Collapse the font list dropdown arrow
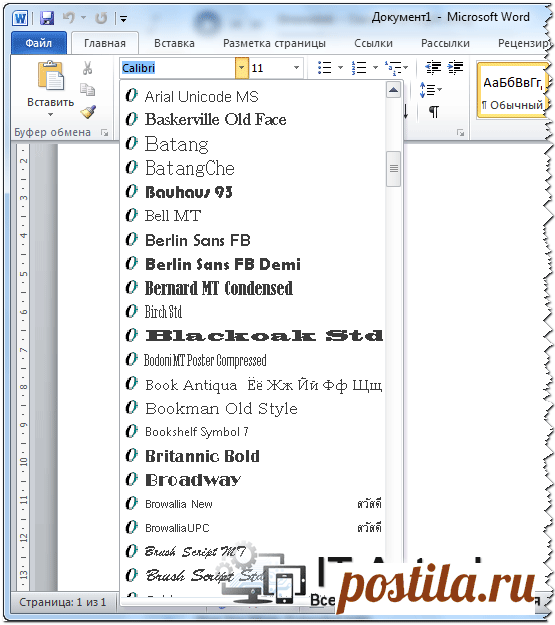The image size is (555, 625). pos(242,68)
